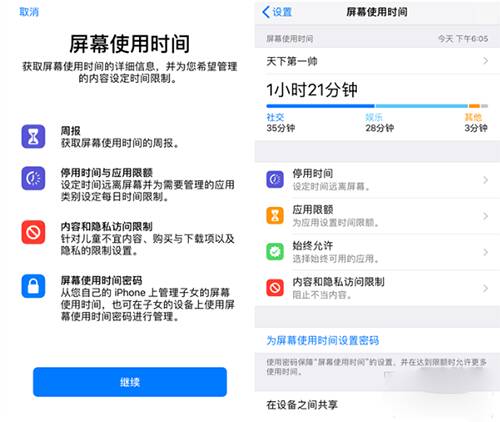Screen dimensions: 500x422
Task: Open the 在设备之间共享 row
Action: tap(377, 405)
